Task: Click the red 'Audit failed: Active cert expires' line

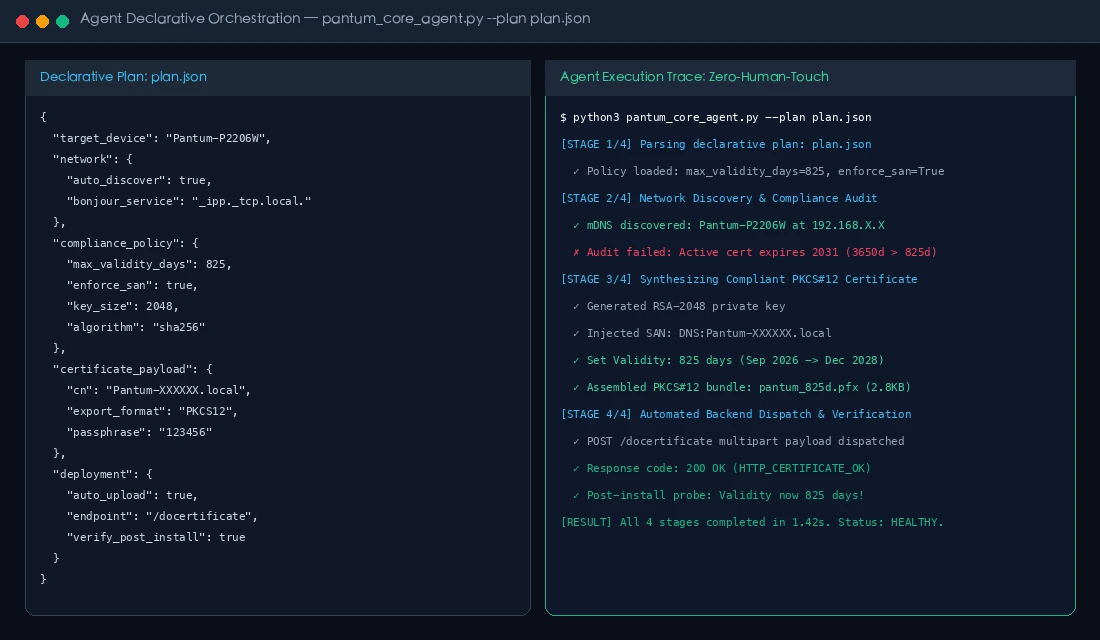Action: [755, 253]
